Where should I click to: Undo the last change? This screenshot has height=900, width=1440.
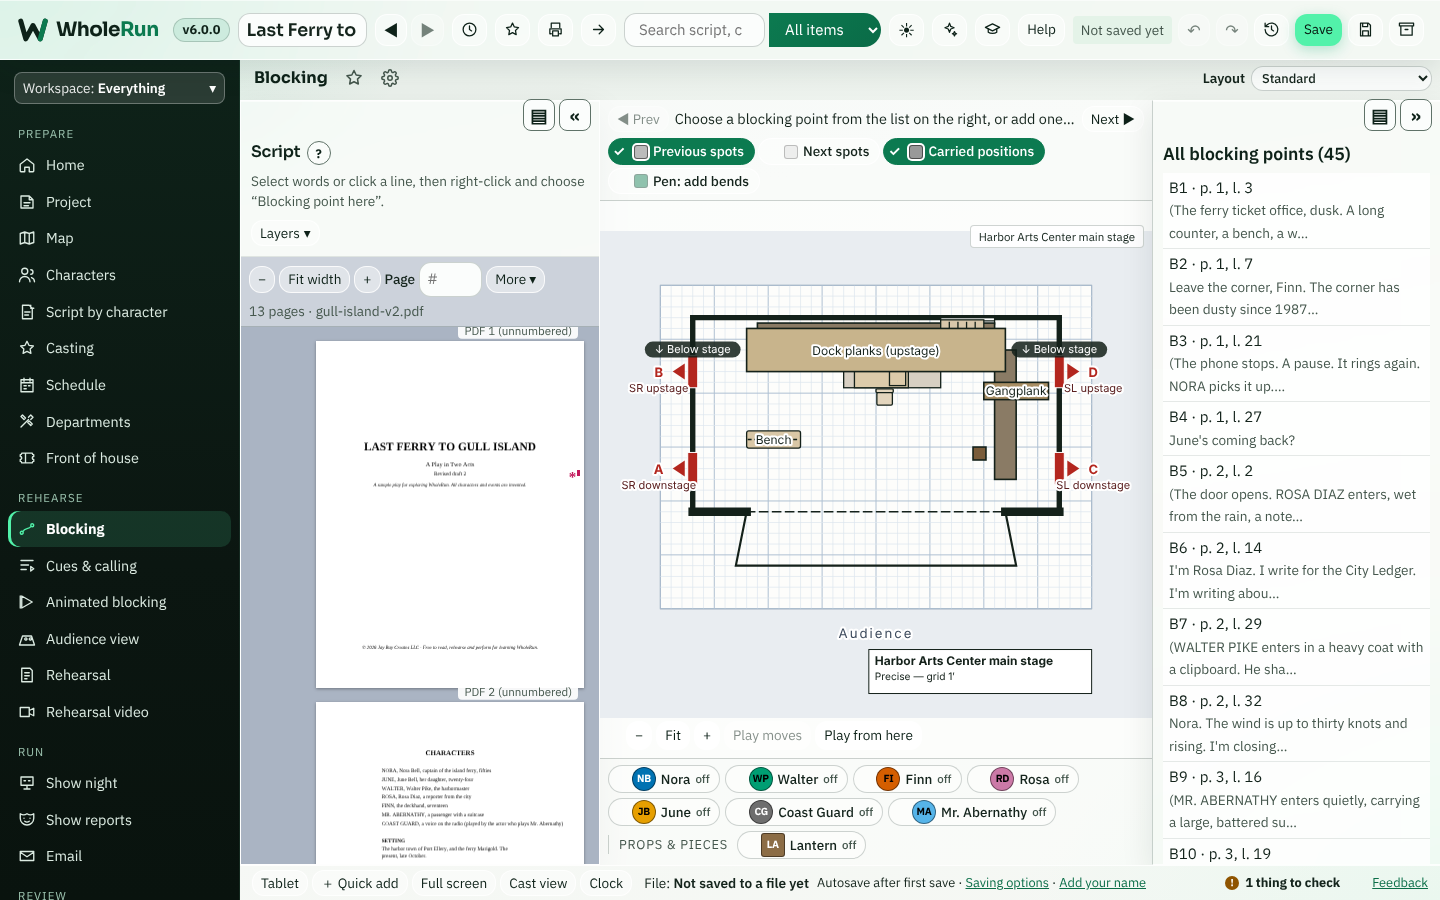tap(1194, 30)
